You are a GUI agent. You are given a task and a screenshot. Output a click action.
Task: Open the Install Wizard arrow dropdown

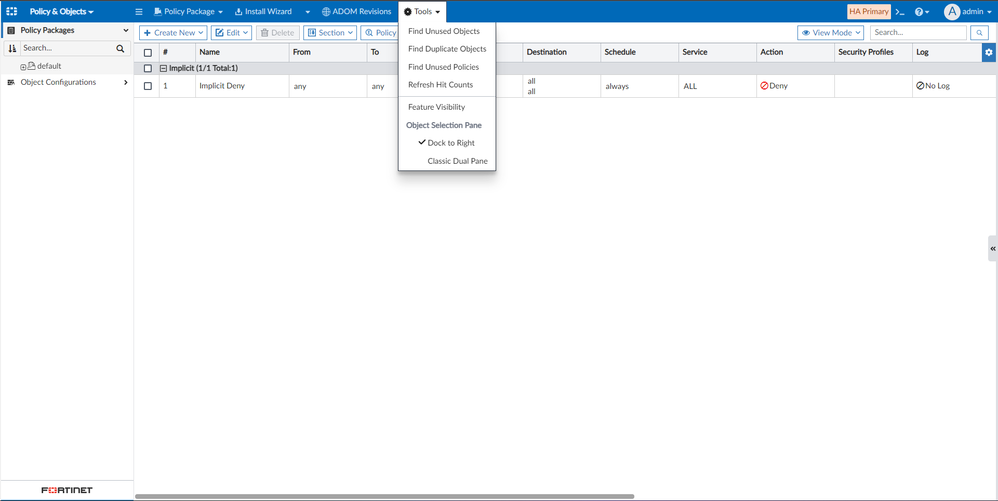point(307,11)
